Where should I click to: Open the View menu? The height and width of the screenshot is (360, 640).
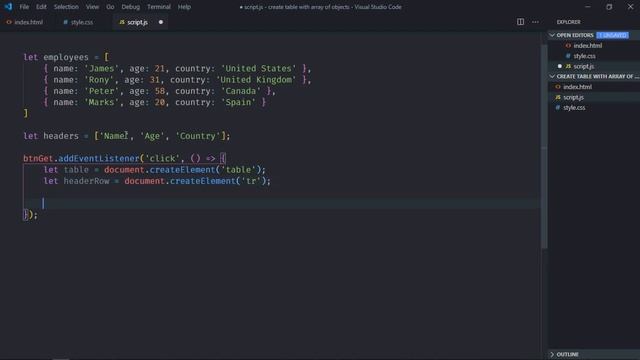(92, 7)
